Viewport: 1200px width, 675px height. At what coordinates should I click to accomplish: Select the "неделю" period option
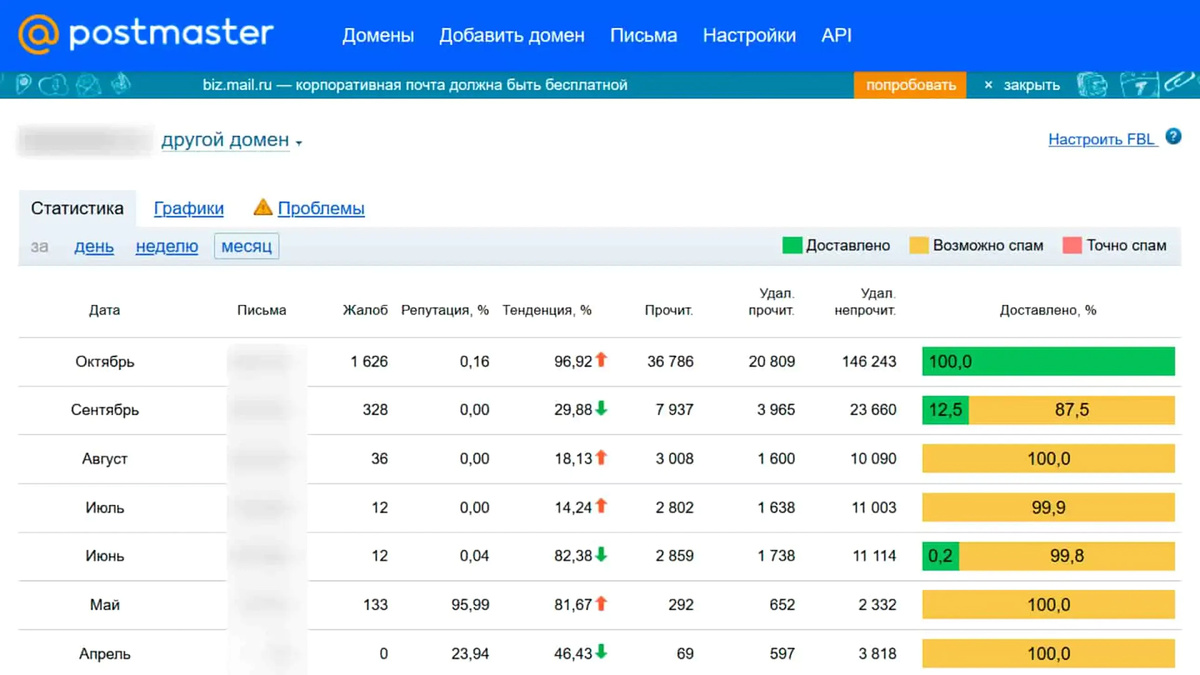pos(166,246)
